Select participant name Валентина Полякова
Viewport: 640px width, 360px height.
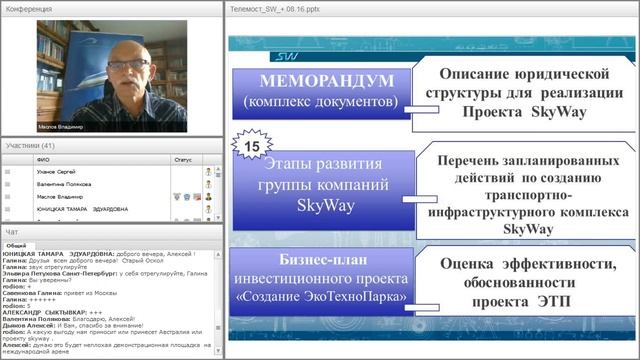64,184
